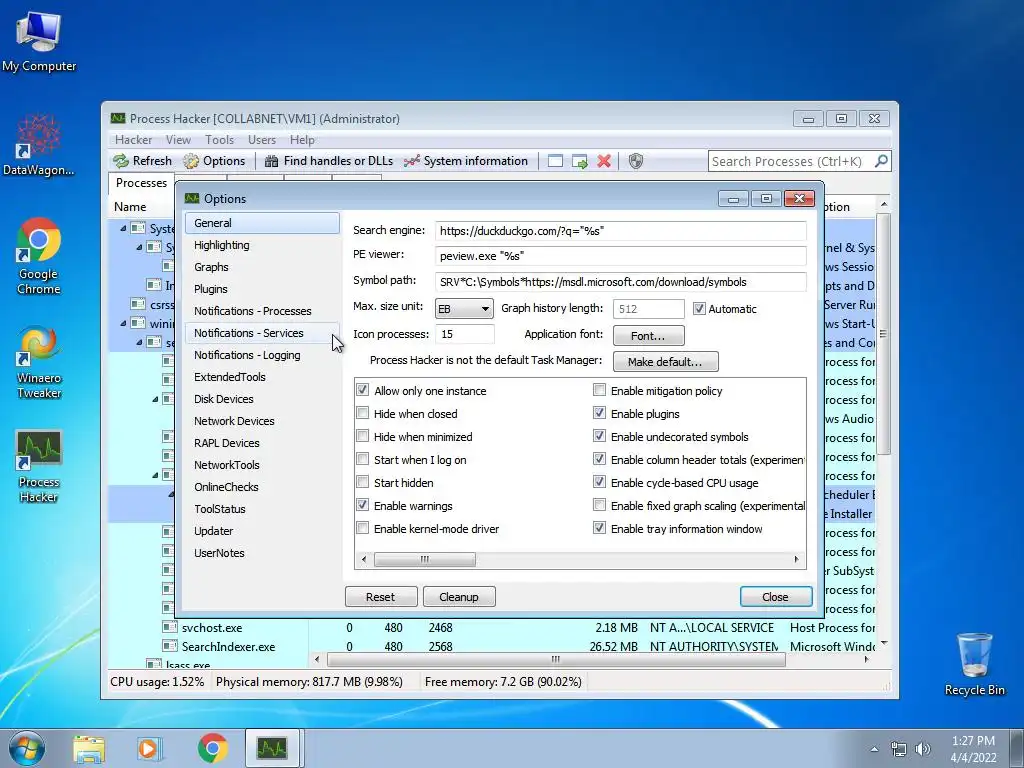
Task: Enable Start hidden checkbox
Action: click(362, 482)
